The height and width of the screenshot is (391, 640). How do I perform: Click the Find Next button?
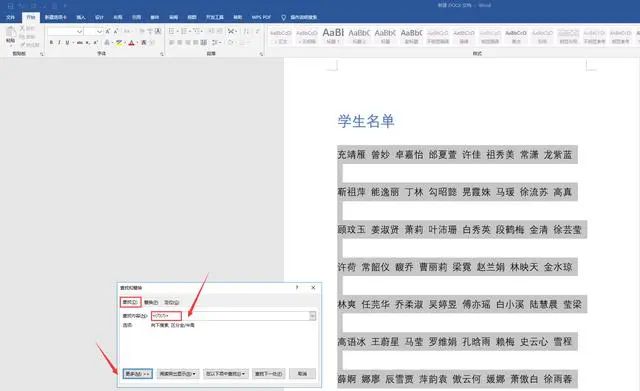[268, 373]
